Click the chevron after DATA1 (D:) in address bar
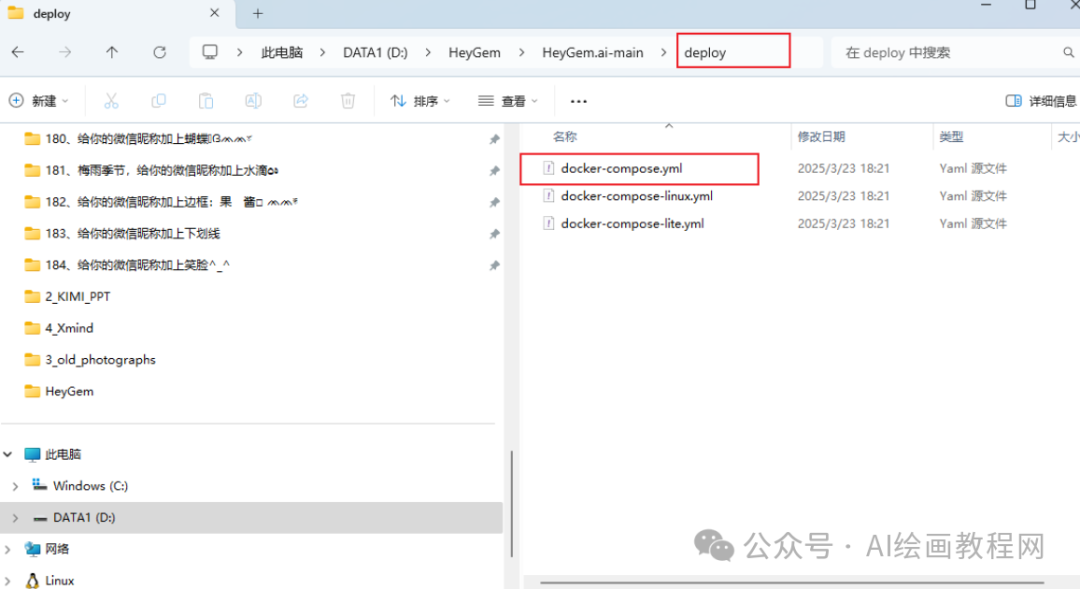1080x589 pixels. click(428, 52)
